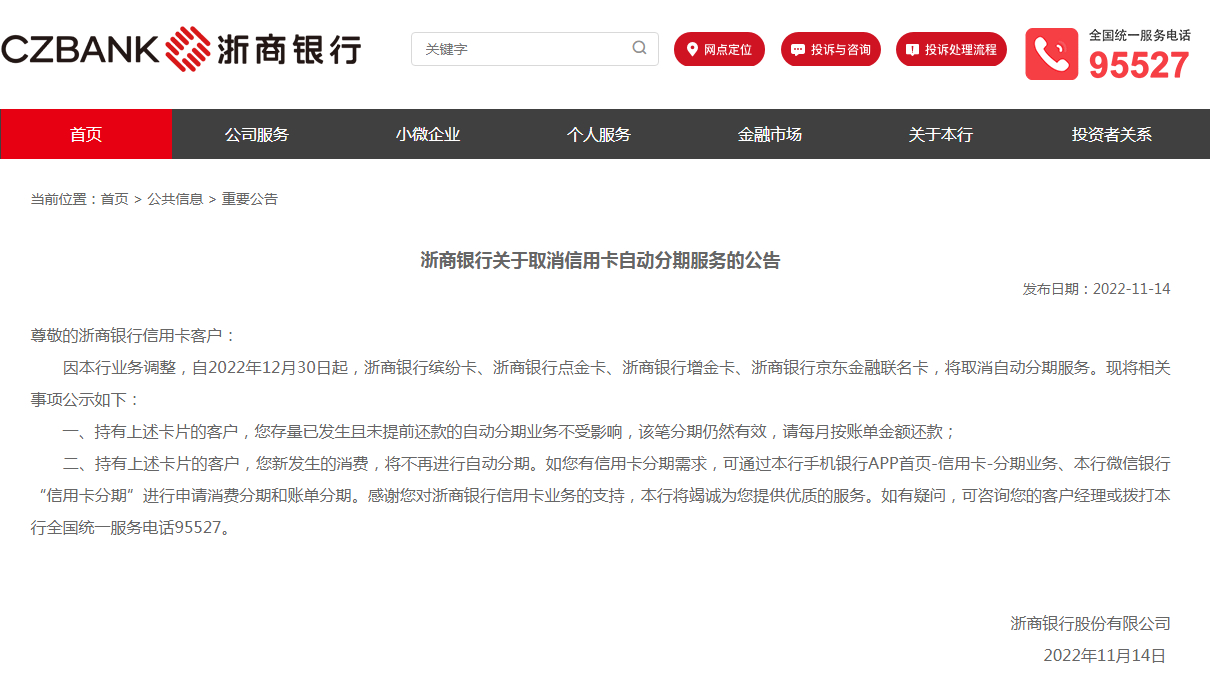Click the closing date 2022年11月14日
This screenshot has width=1210, height=690.
(1105, 656)
